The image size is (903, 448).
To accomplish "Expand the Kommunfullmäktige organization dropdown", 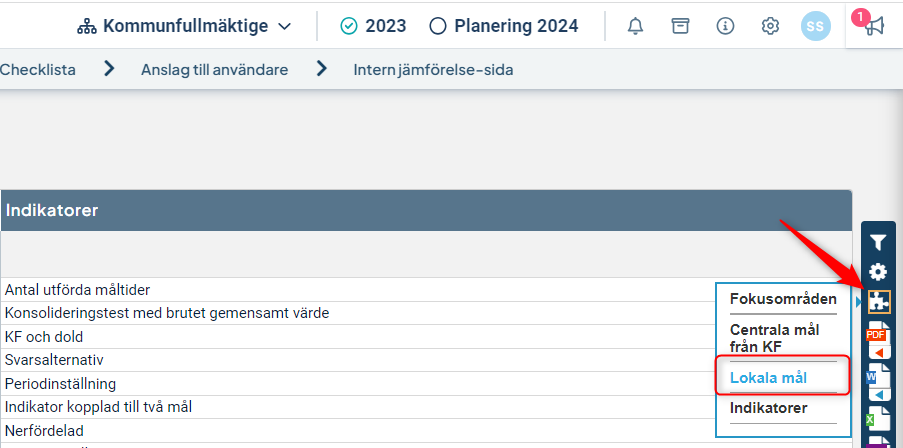I will click(184, 26).
